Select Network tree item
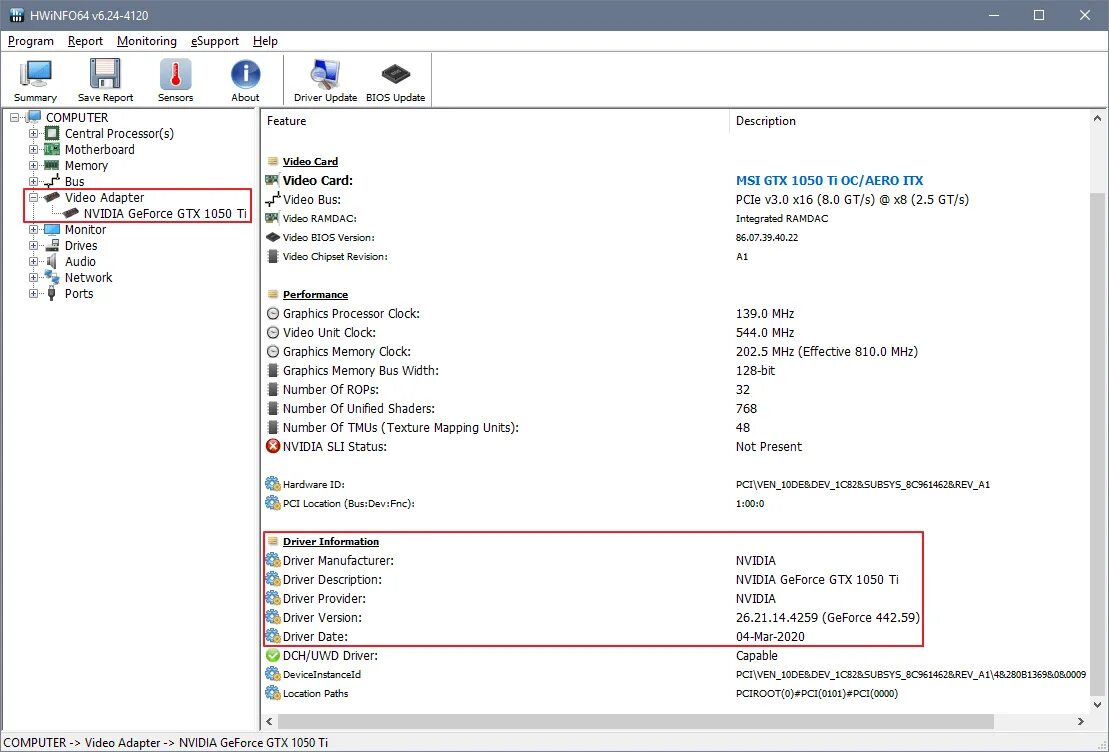Image resolution: width=1109 pixels, height=752 pixels. [x=88, y=278]
